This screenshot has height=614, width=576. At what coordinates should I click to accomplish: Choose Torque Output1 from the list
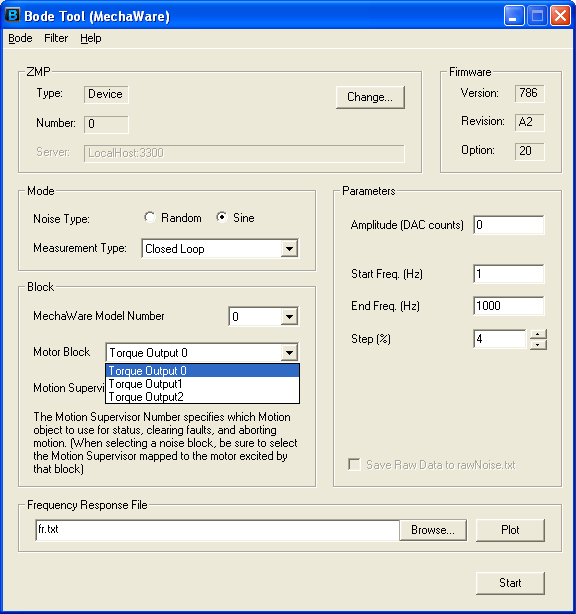point(202,384)
